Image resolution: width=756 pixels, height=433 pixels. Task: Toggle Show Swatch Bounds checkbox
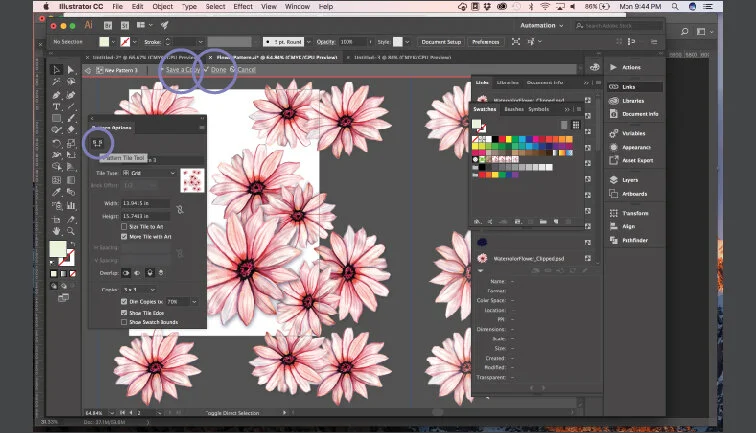click(124, 322)
